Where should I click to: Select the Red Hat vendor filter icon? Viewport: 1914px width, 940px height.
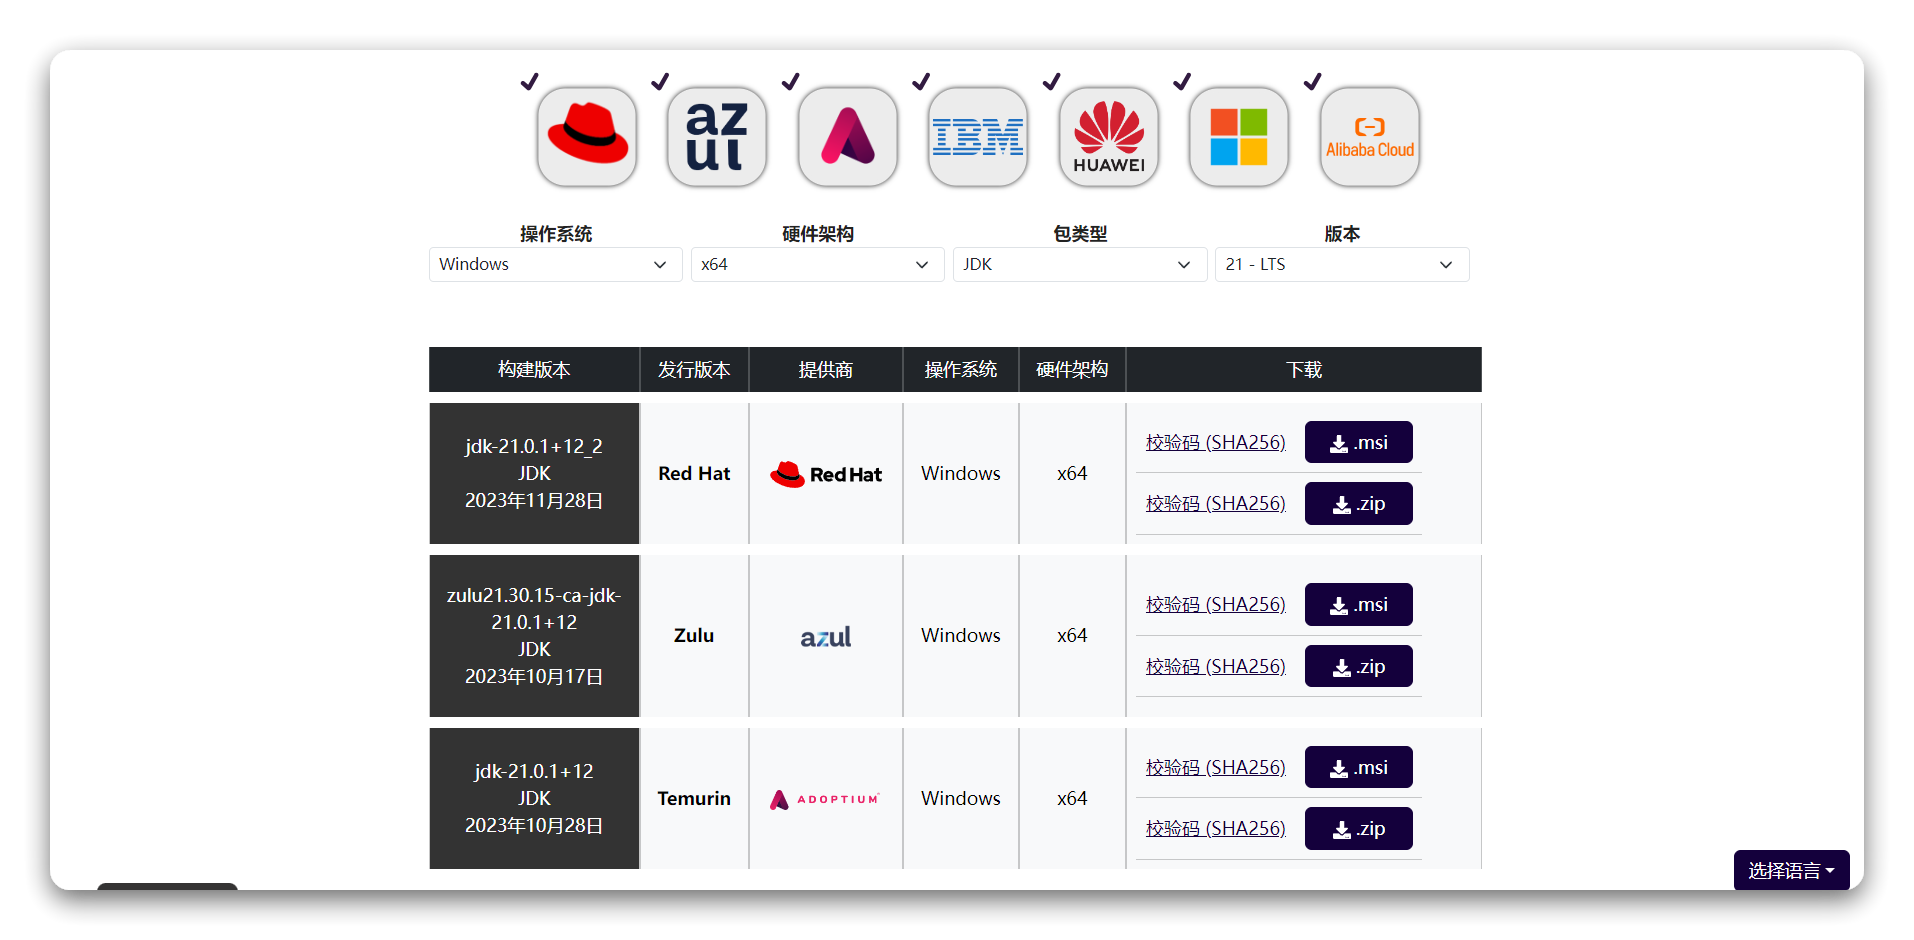(586, 136)
